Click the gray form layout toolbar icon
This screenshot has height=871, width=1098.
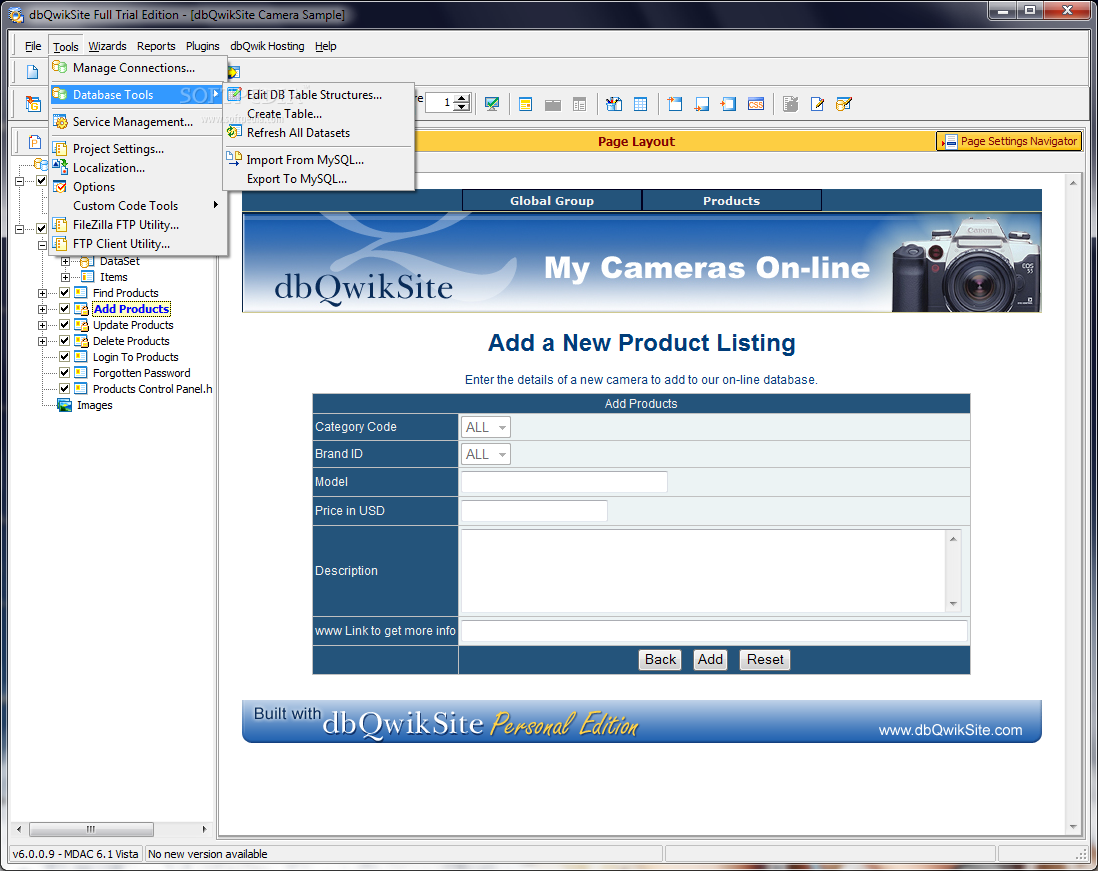[x=579, y=104]
